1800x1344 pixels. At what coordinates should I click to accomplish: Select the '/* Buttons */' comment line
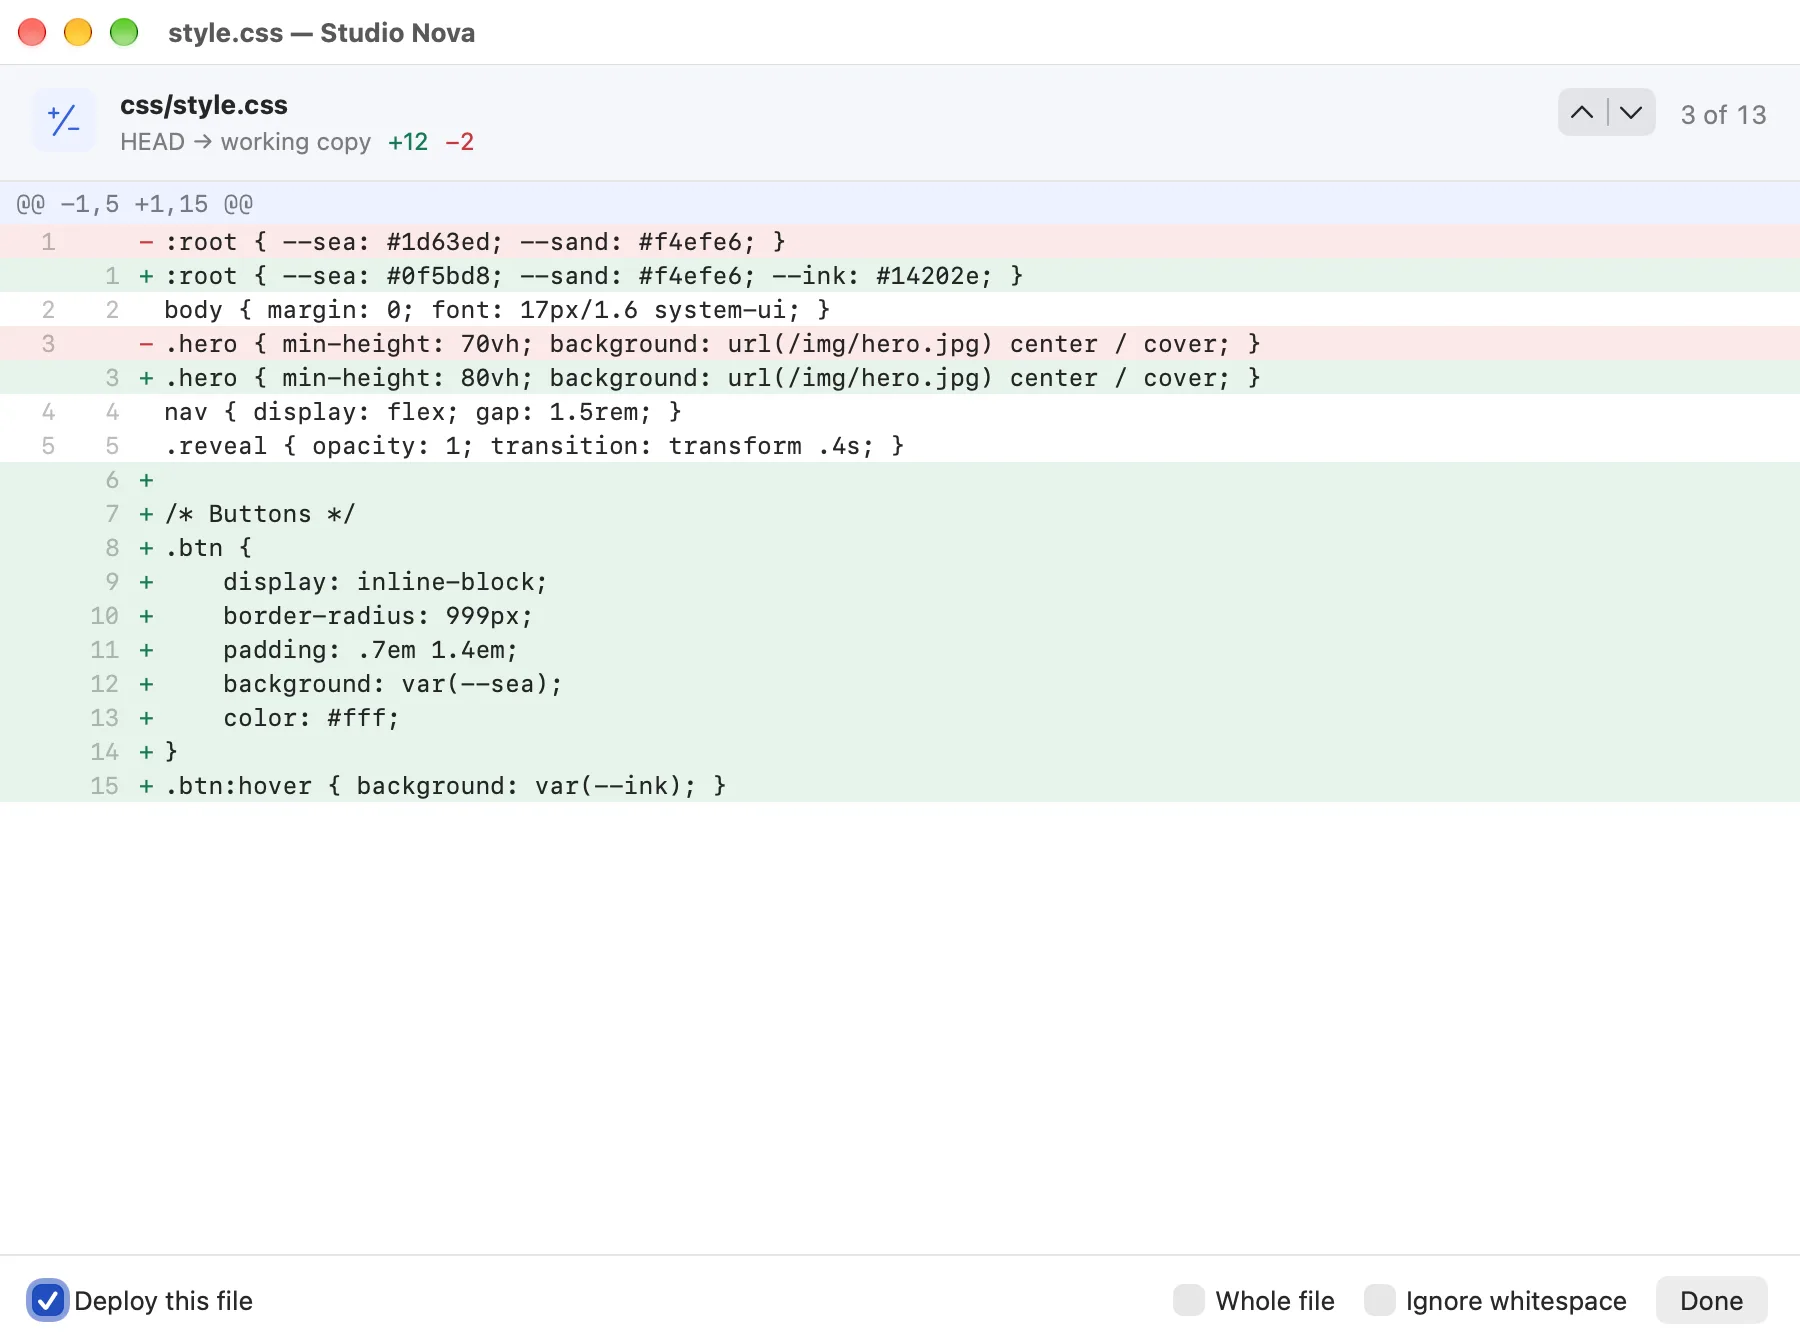[900, 514]
